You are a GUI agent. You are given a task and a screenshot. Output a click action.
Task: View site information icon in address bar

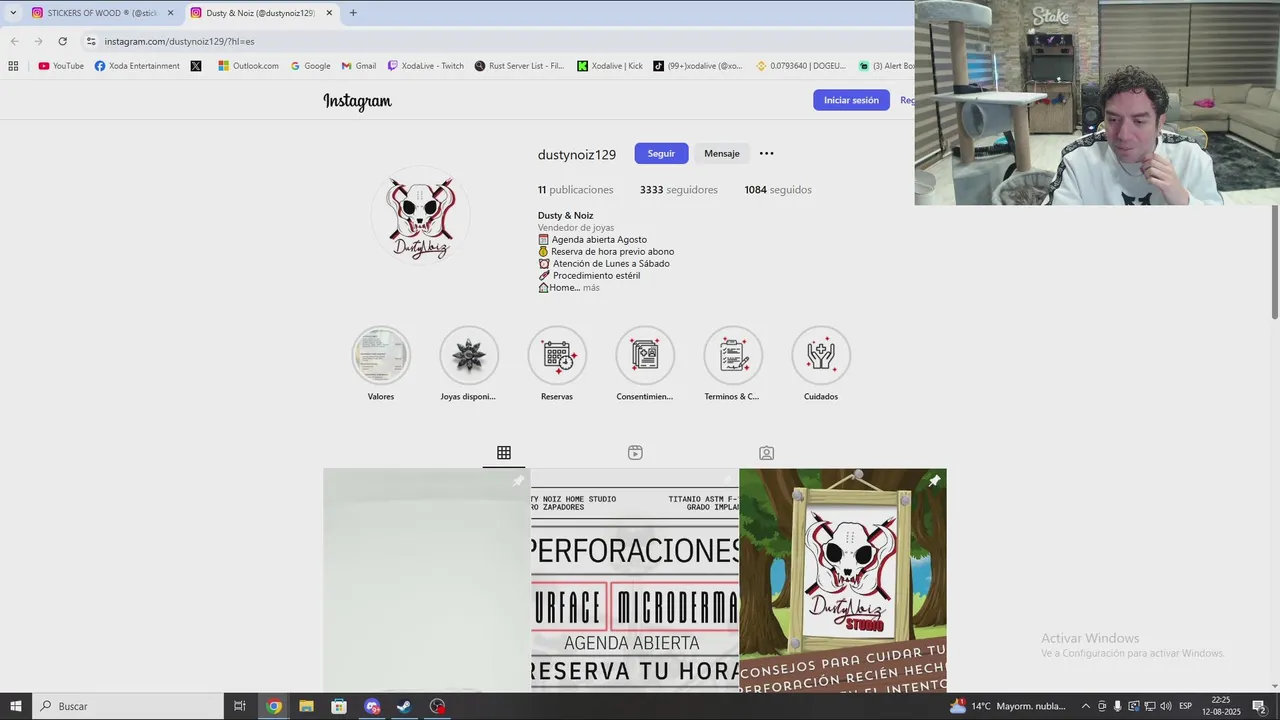(x=91, y=41)
